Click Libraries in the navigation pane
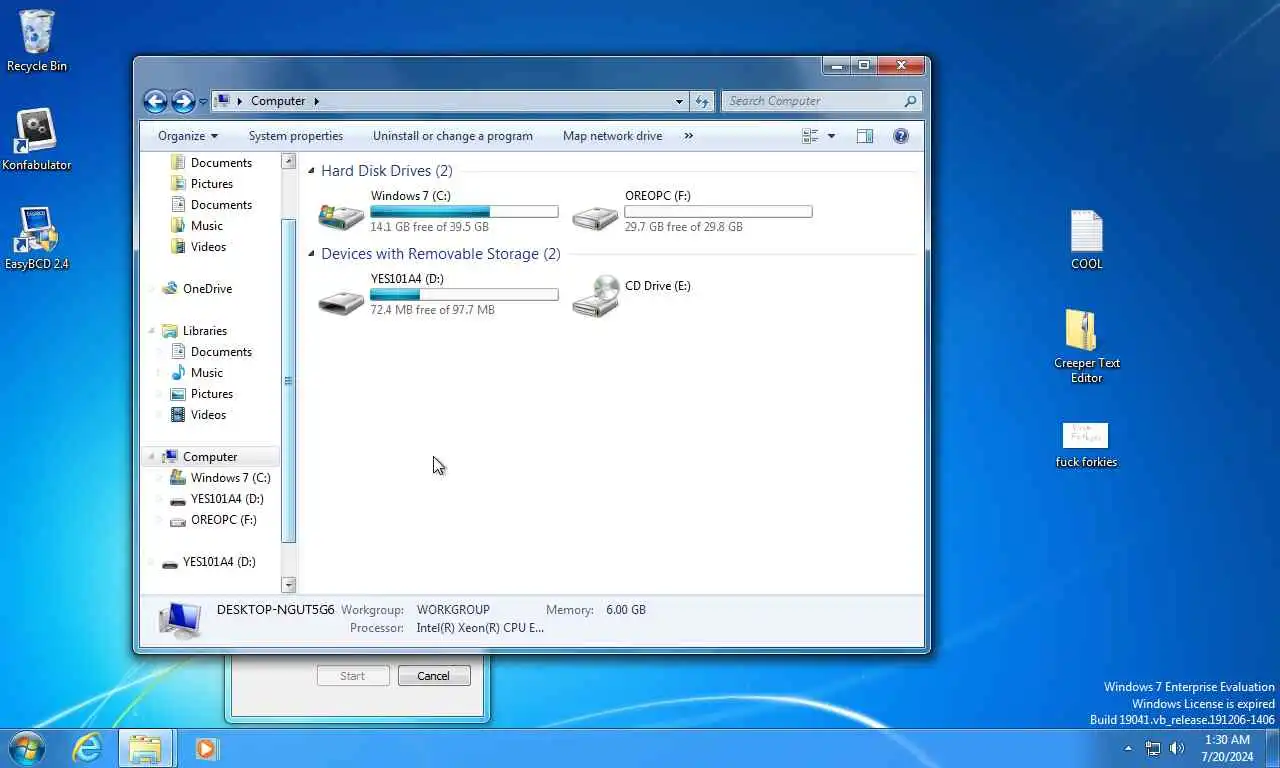This screenshot has width=1280, height=768. (x=204, y=331)
